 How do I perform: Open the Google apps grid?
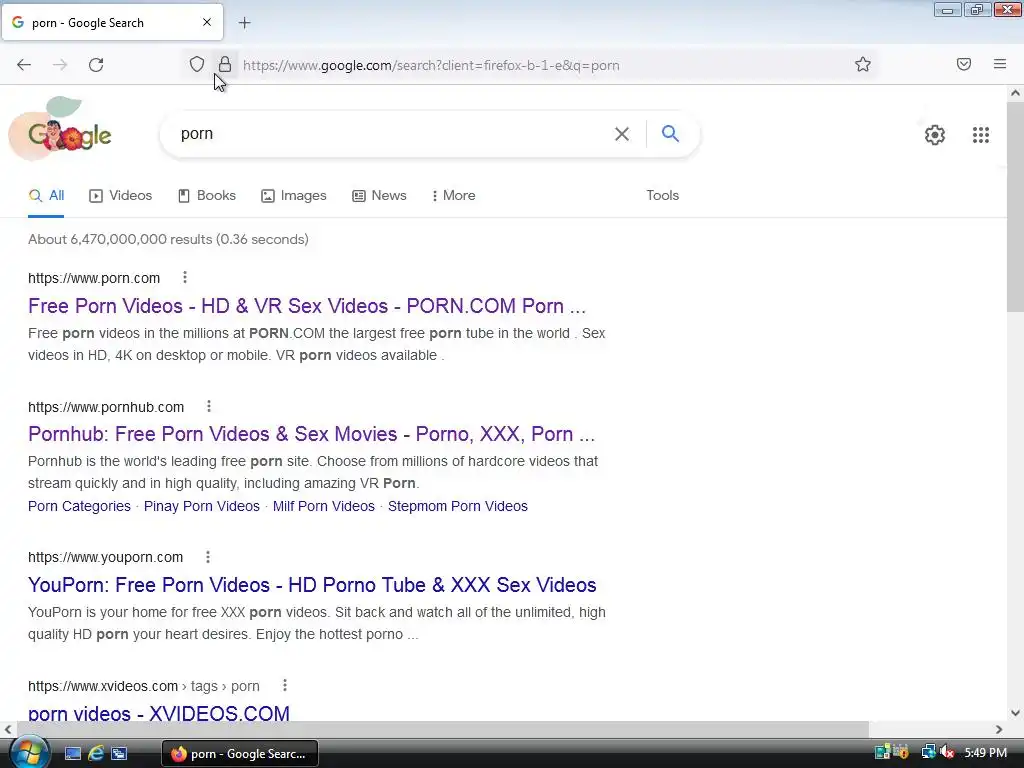[980, 135]
